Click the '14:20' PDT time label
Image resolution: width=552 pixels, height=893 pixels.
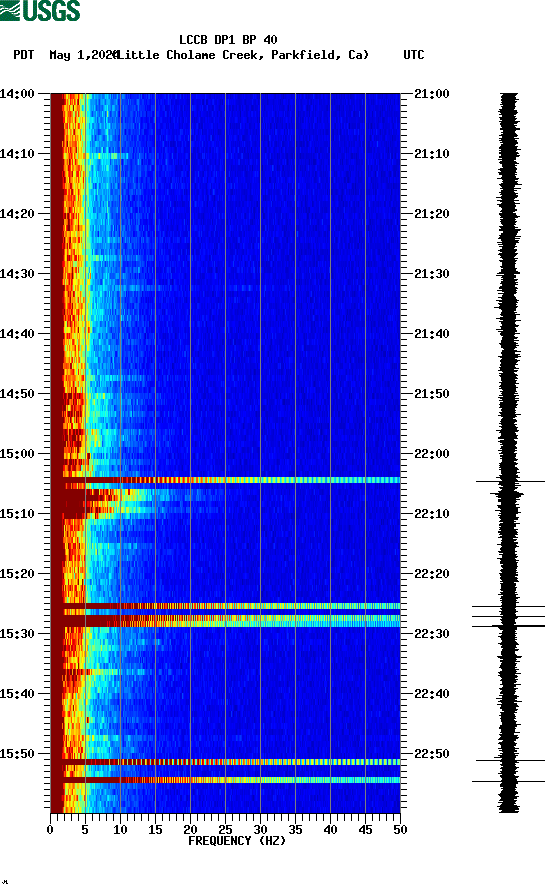coord(17,214)
